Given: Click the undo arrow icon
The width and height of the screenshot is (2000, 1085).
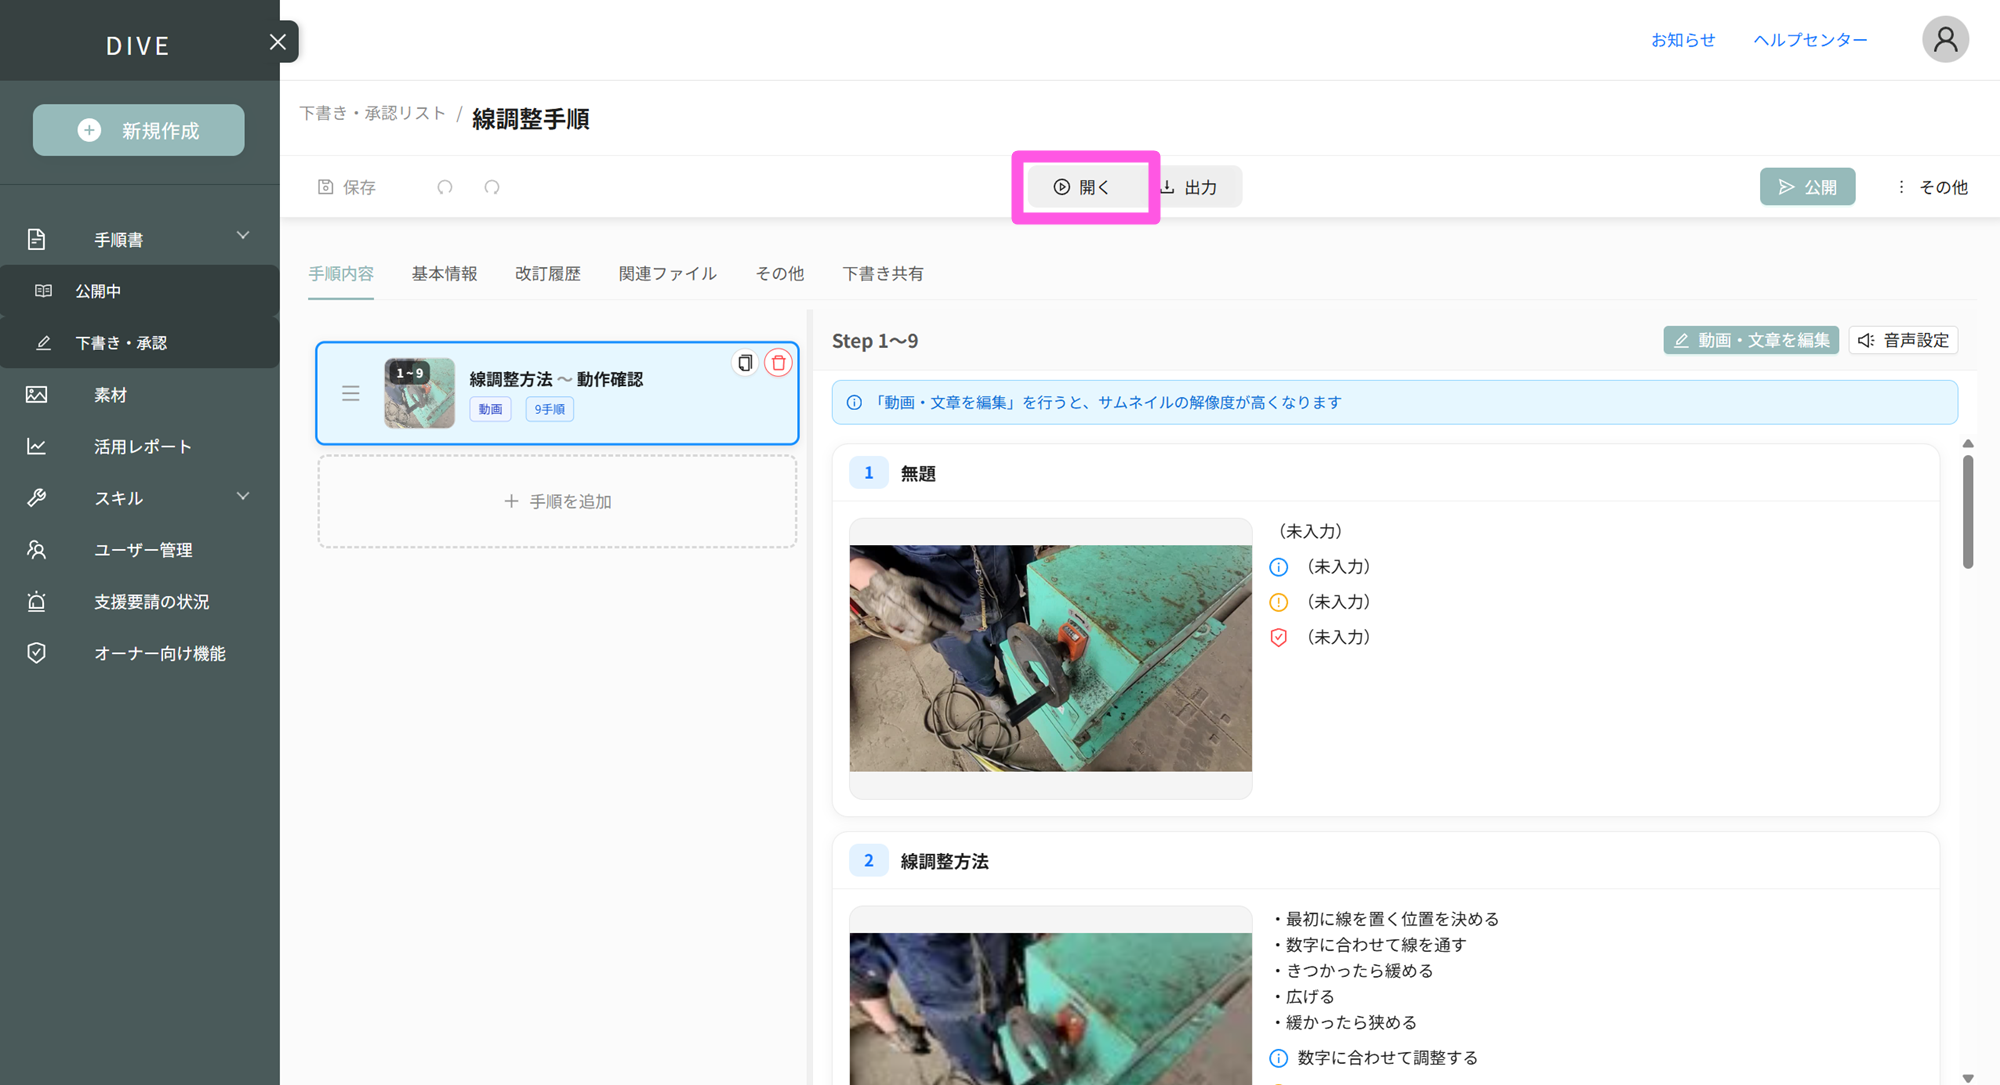Looking at the screenshot, I should 445,187.
